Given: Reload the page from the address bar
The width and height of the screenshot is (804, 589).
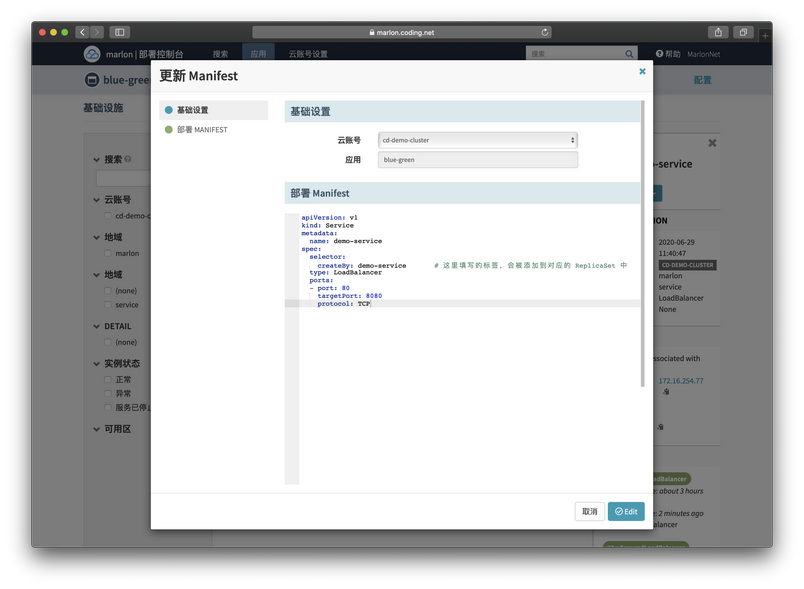Looking at the screenshot, I should tap(545, 32).
